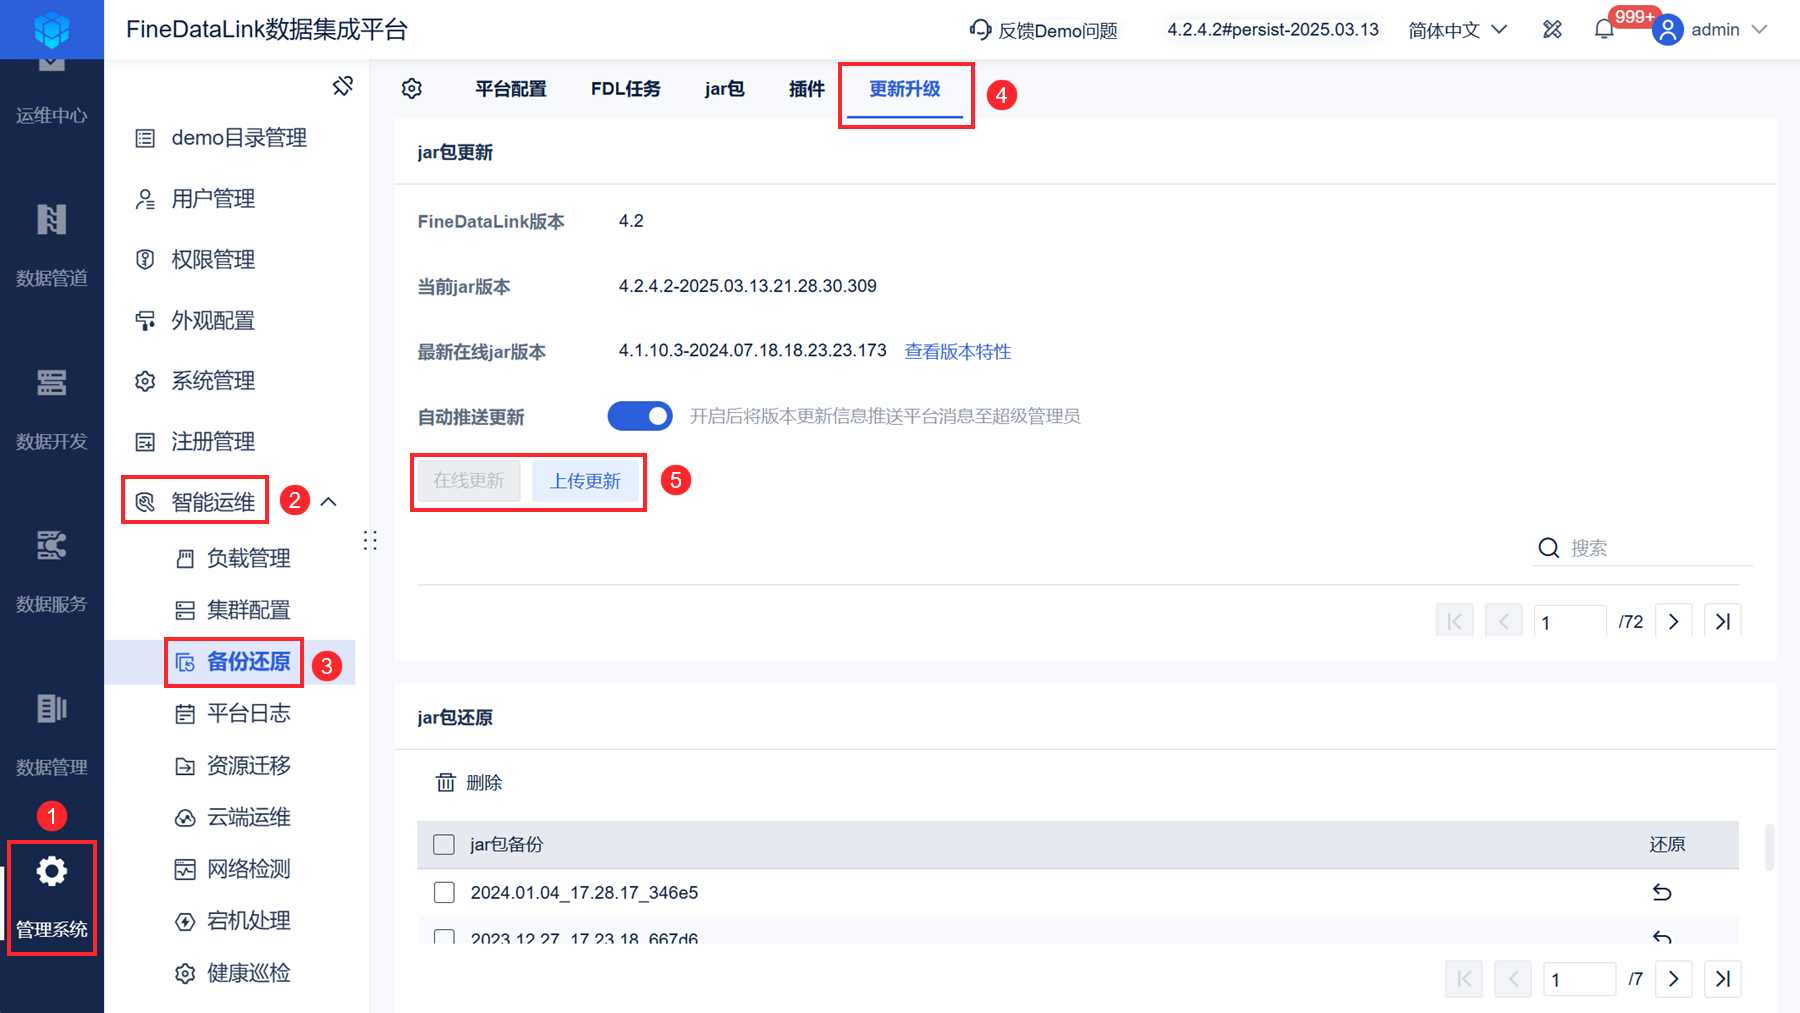
Task: Open 健康巡检 submenu item
Action: (x=248, y=973)
